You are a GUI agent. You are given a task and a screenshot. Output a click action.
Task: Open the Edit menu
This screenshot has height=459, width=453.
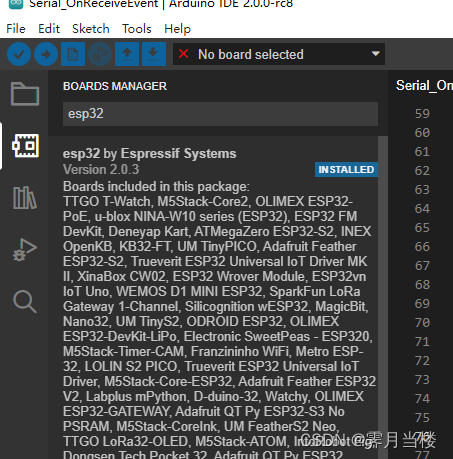coord(49,29)
